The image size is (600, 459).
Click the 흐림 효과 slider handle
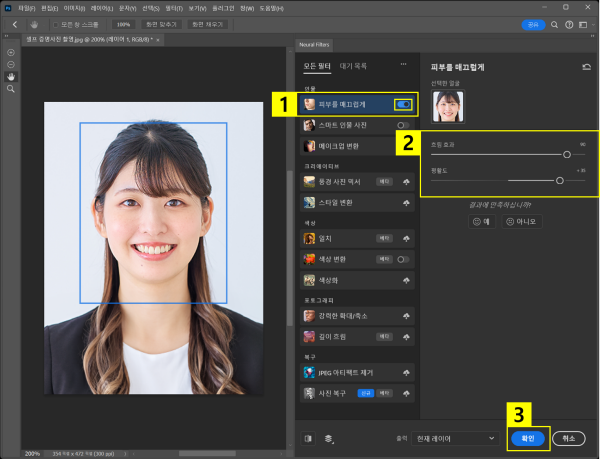coord(567,154)
